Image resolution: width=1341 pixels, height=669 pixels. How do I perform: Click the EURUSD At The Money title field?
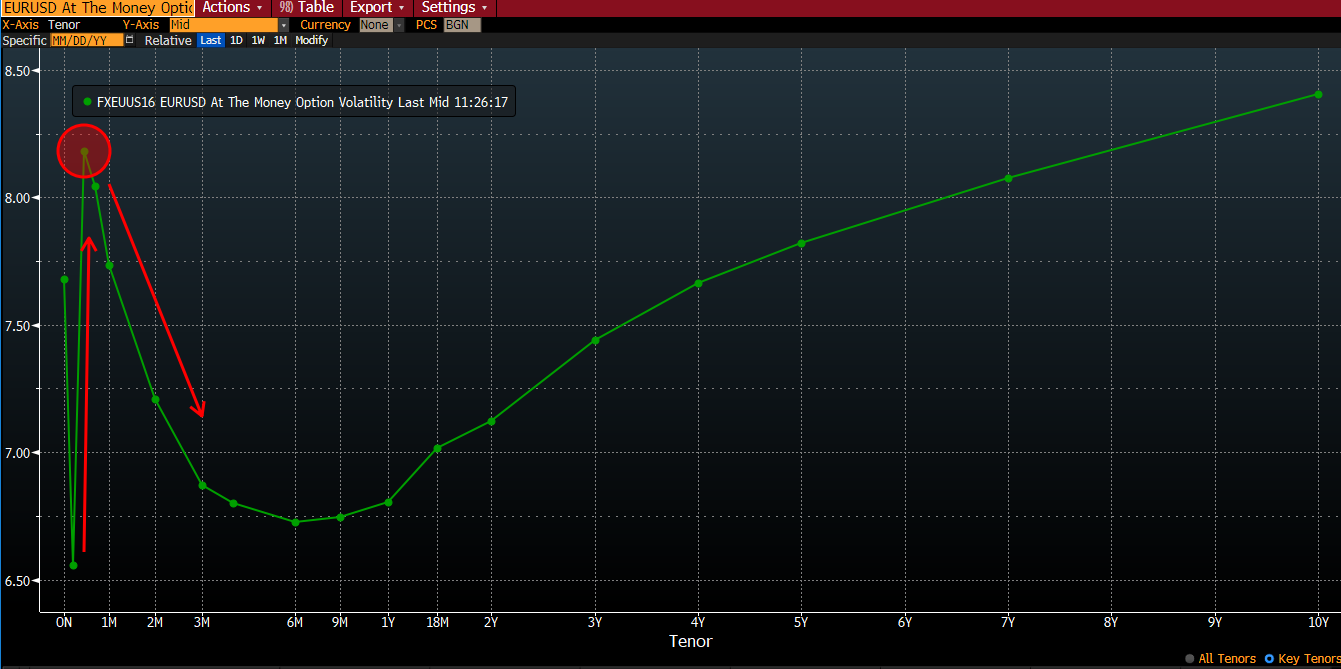click(x=97, y=7)
